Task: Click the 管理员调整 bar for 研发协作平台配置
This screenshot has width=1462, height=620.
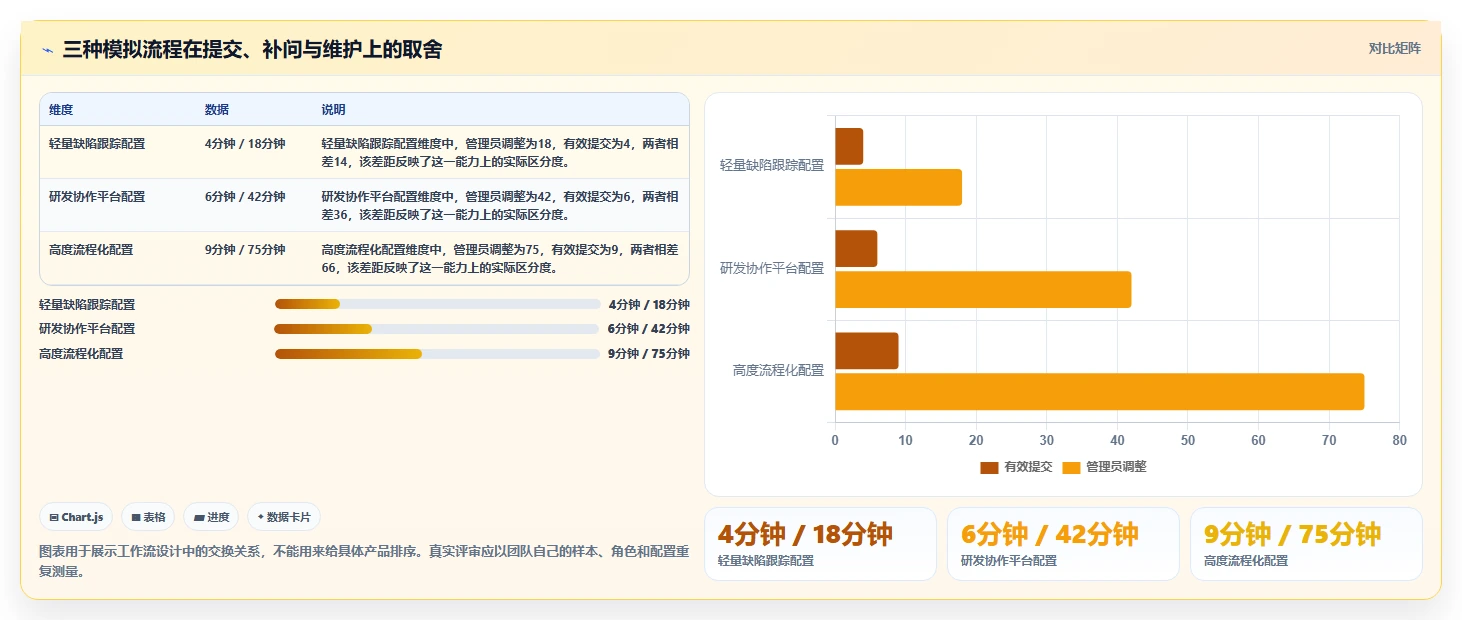Action: click(x=983, y=290)
